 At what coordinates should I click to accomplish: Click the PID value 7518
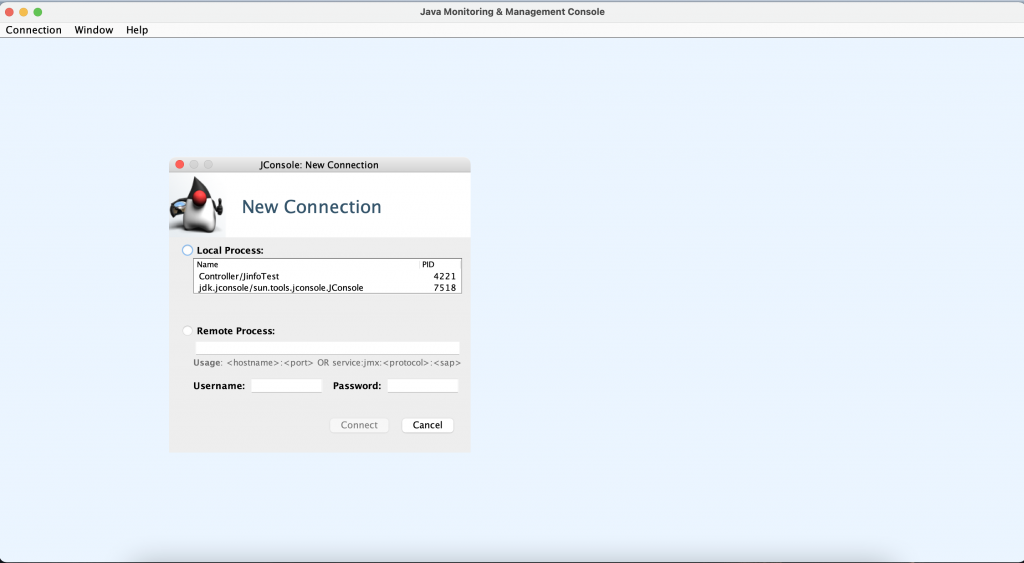coord(445,287)
